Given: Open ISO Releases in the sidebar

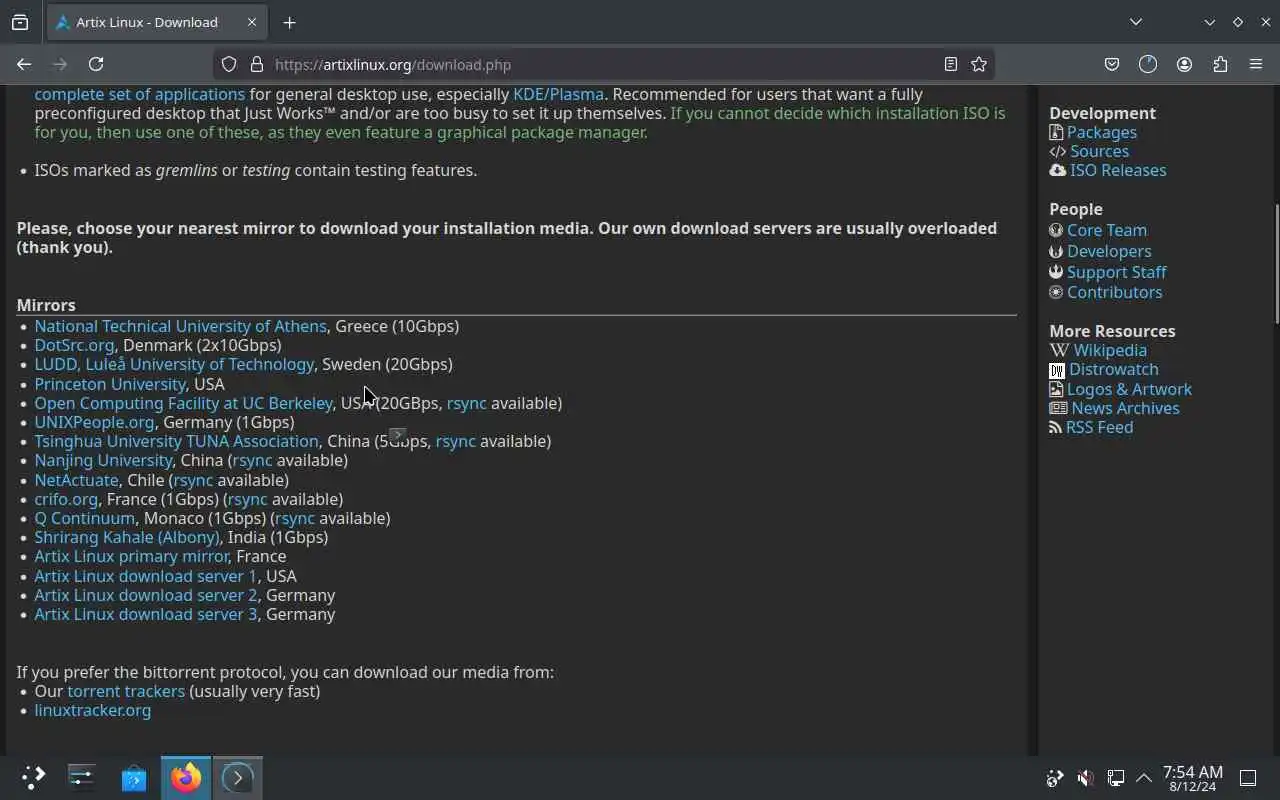Looking at the screenshot, I should (1118, 170).
